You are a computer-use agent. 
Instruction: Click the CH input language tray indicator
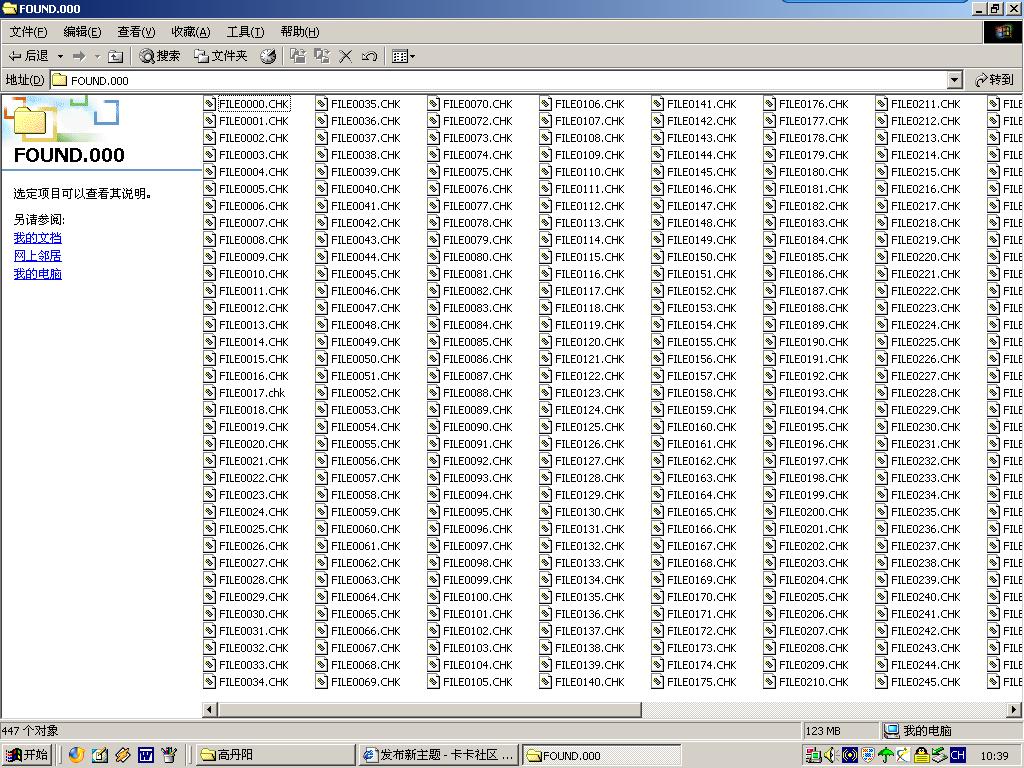957,755
